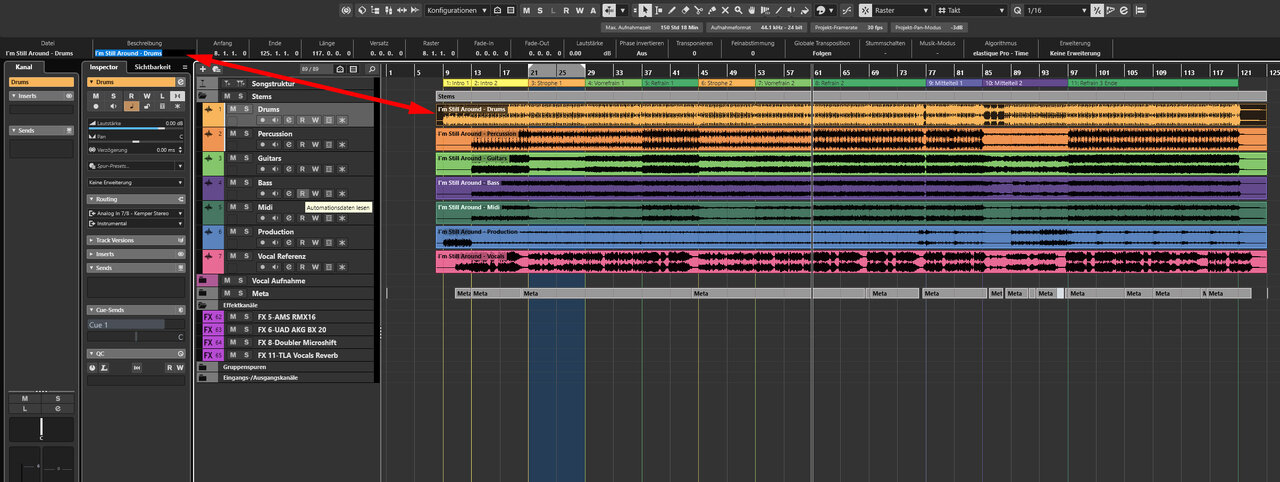Solo the Percussion track
Image resolution: width=1280 pixels, height=482 pixels.
click(x=246, y=133)
